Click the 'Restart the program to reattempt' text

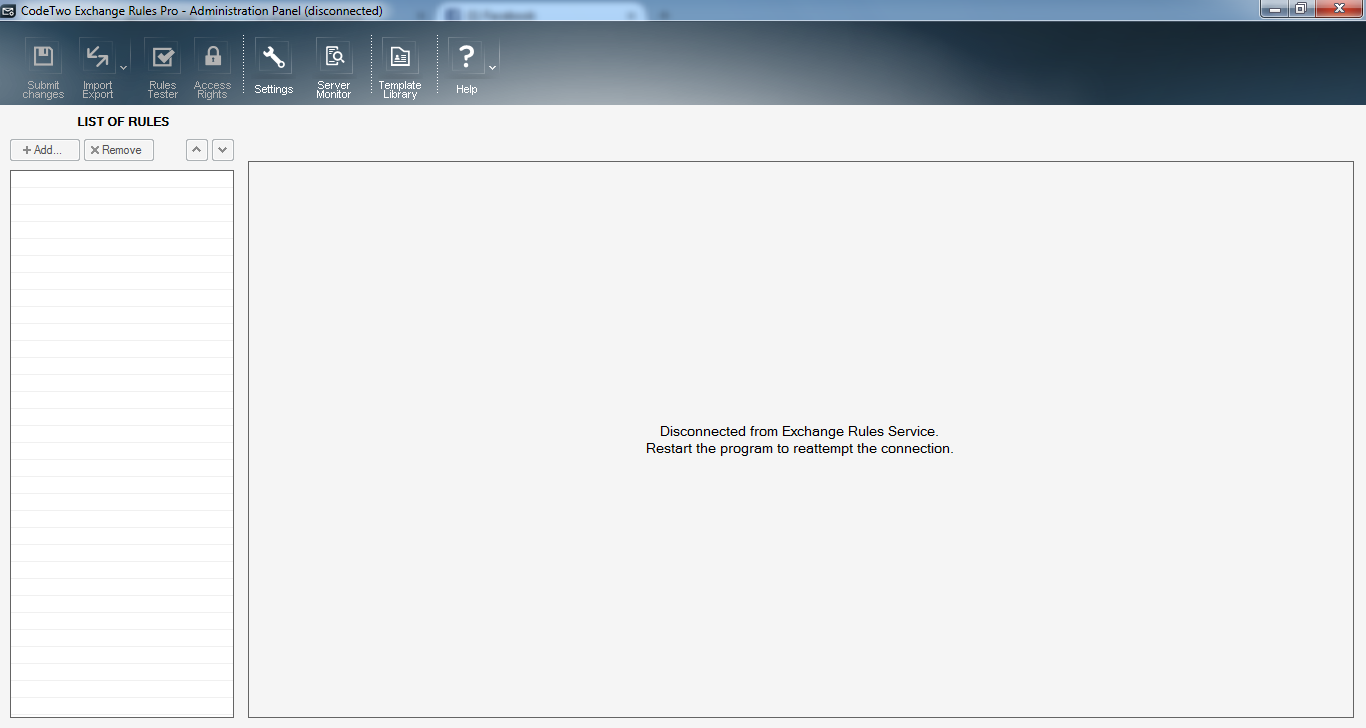pyautogui.click(x=799, y=449)
